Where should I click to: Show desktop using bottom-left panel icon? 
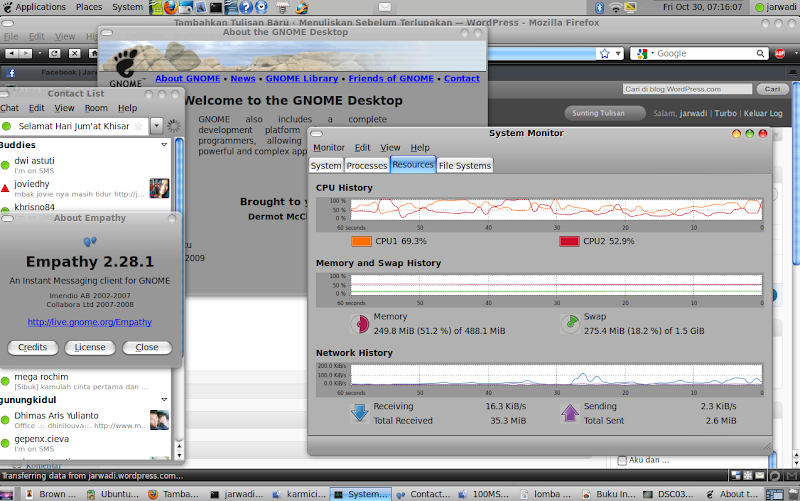[6, 494]
